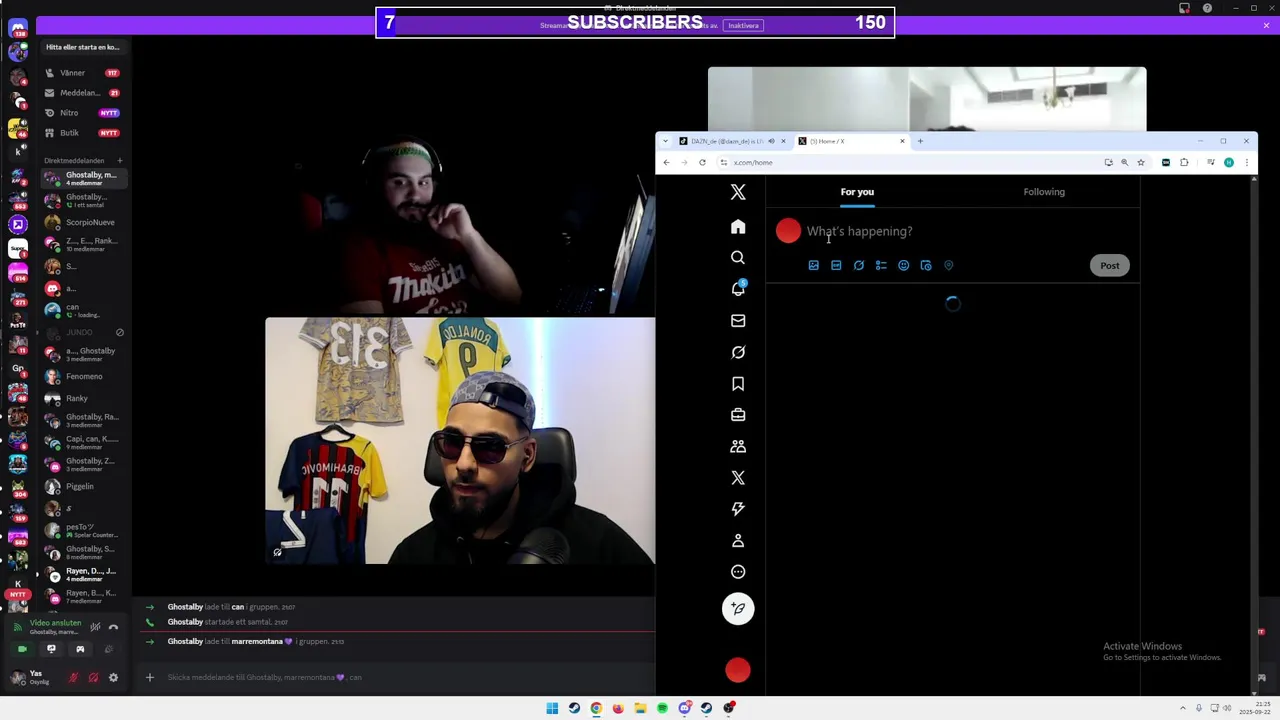This screenshot has height=720, width=1280.
Task: Open More options circle in X sidebar
Action: coord(738,572)
